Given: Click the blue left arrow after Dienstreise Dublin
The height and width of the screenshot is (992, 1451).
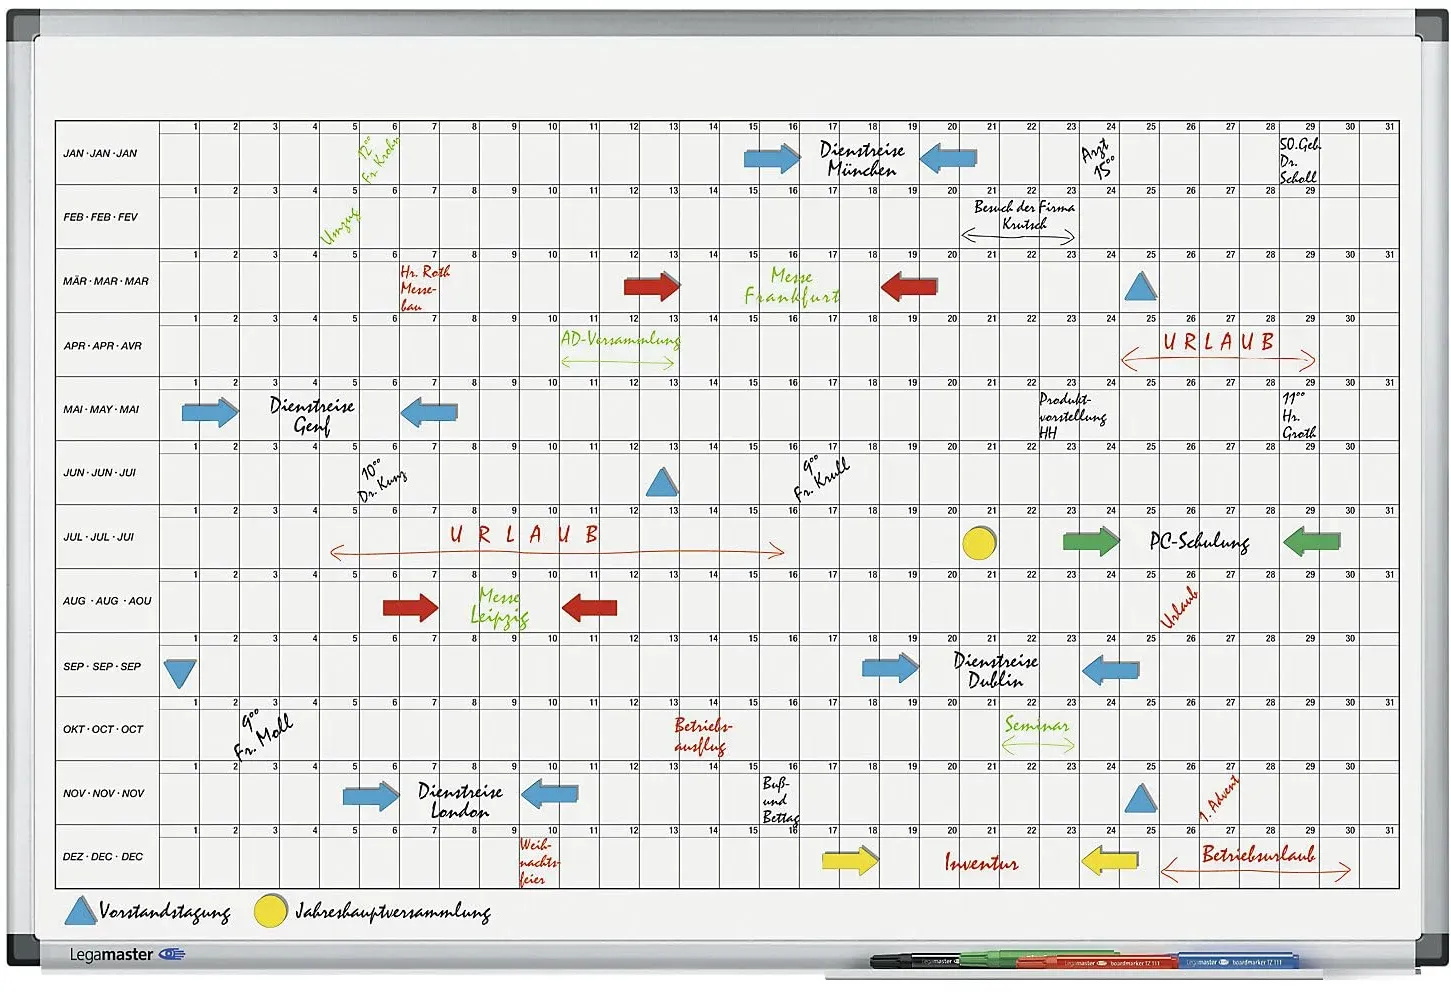Looking at the screenshot, I should (x=1110, y=670).
